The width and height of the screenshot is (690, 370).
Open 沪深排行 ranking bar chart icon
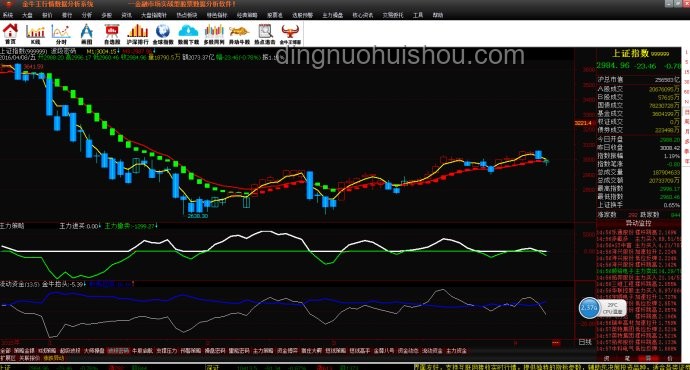tap(137, 34)
